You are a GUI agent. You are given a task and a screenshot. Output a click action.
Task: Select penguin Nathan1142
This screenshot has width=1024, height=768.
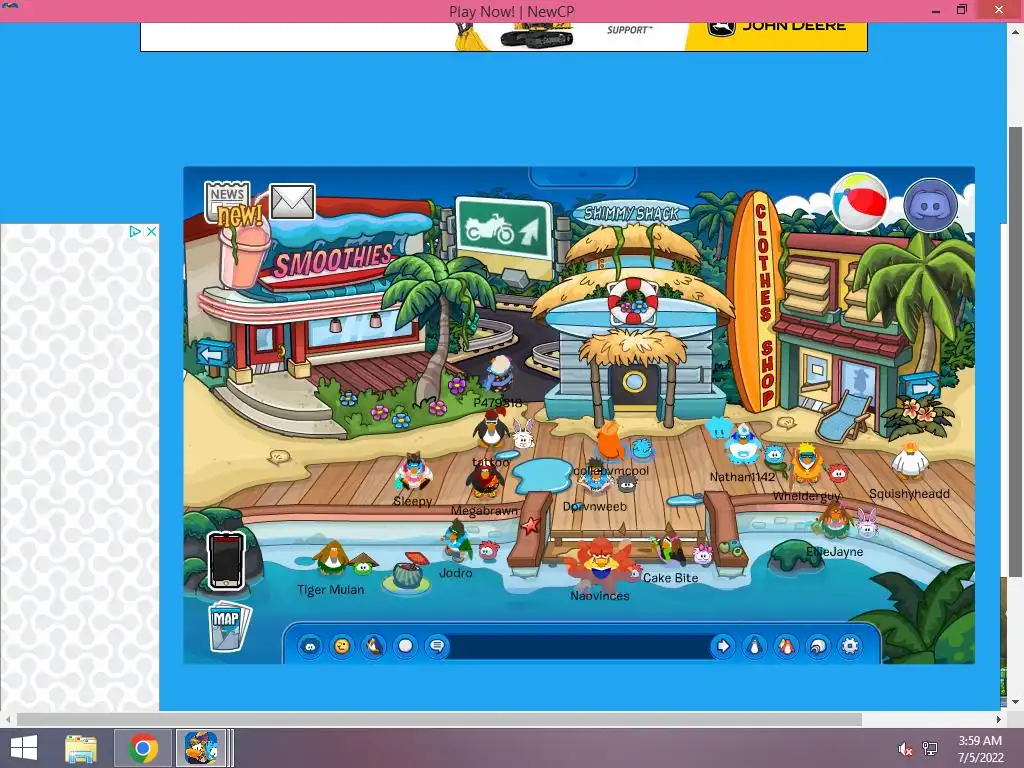[x=743, y=447]
